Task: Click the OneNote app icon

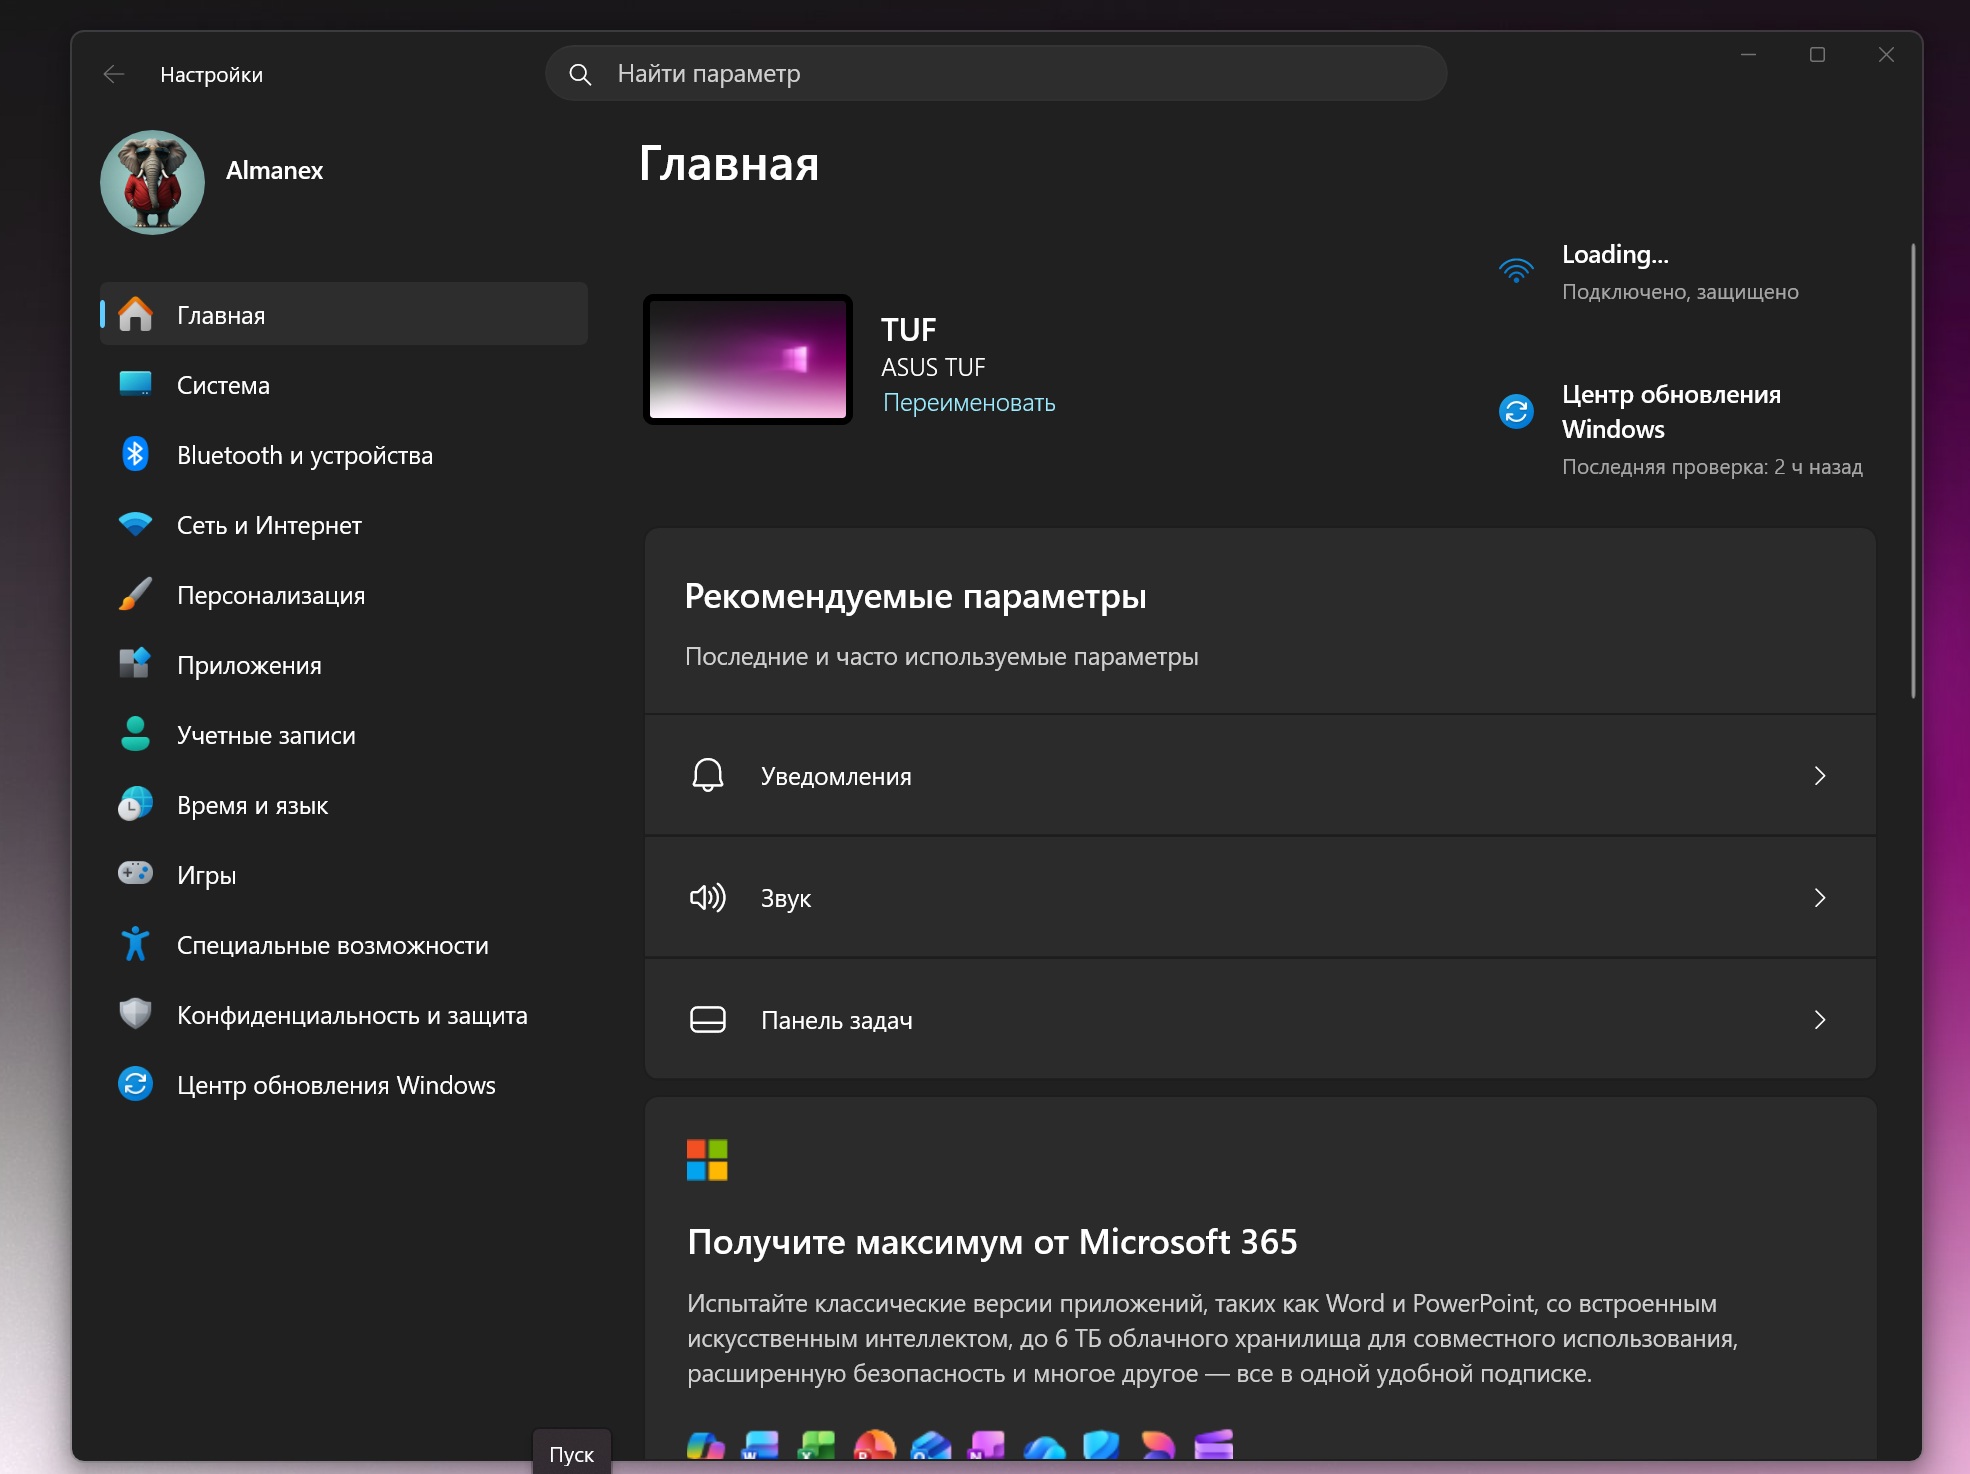Action: 986,1446
